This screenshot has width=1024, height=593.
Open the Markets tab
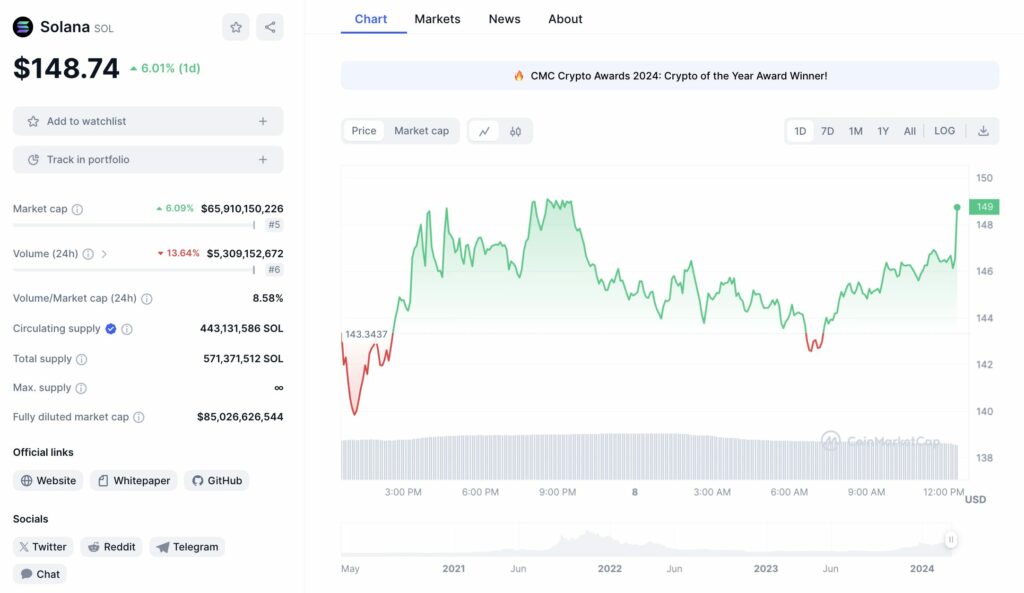[x=437, y=19]
